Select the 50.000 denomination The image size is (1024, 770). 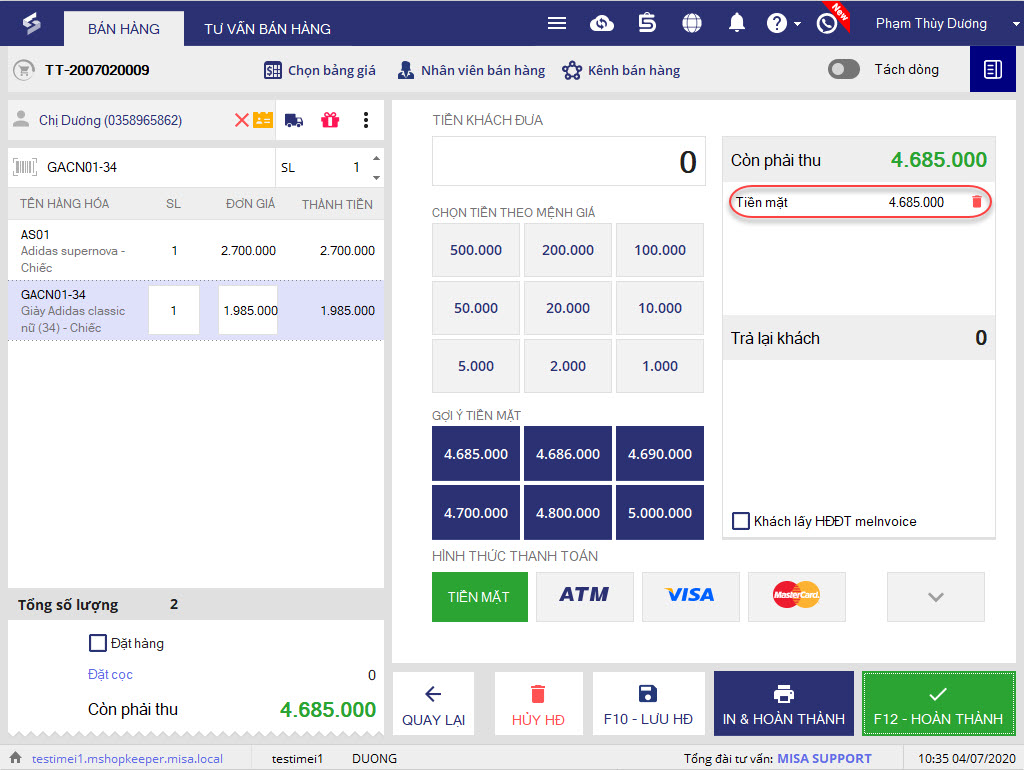coord(475,308)
